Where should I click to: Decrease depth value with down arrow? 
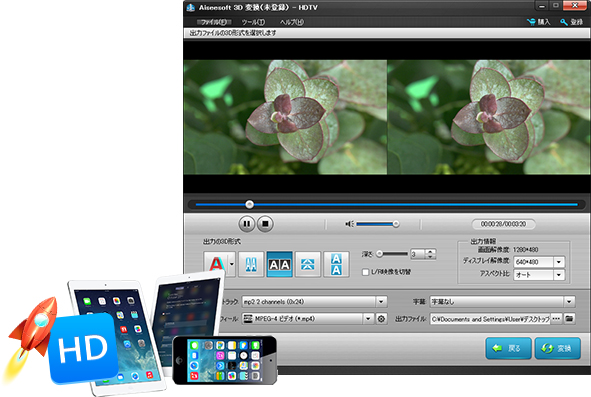[430, 257]
